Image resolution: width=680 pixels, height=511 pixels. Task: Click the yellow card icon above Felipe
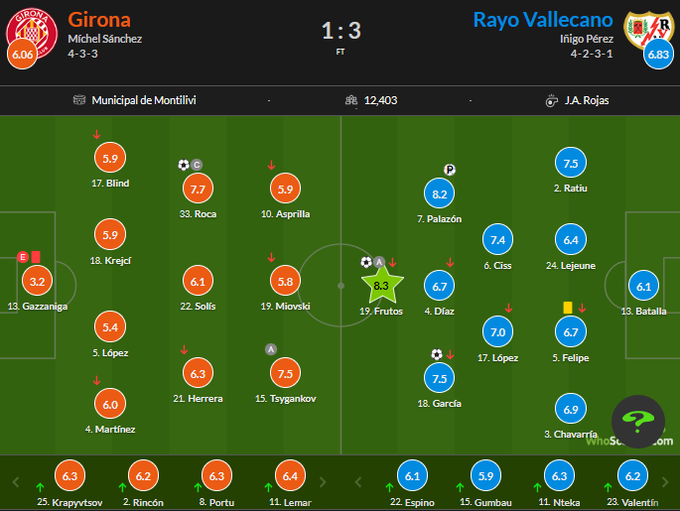pos(567,308)
